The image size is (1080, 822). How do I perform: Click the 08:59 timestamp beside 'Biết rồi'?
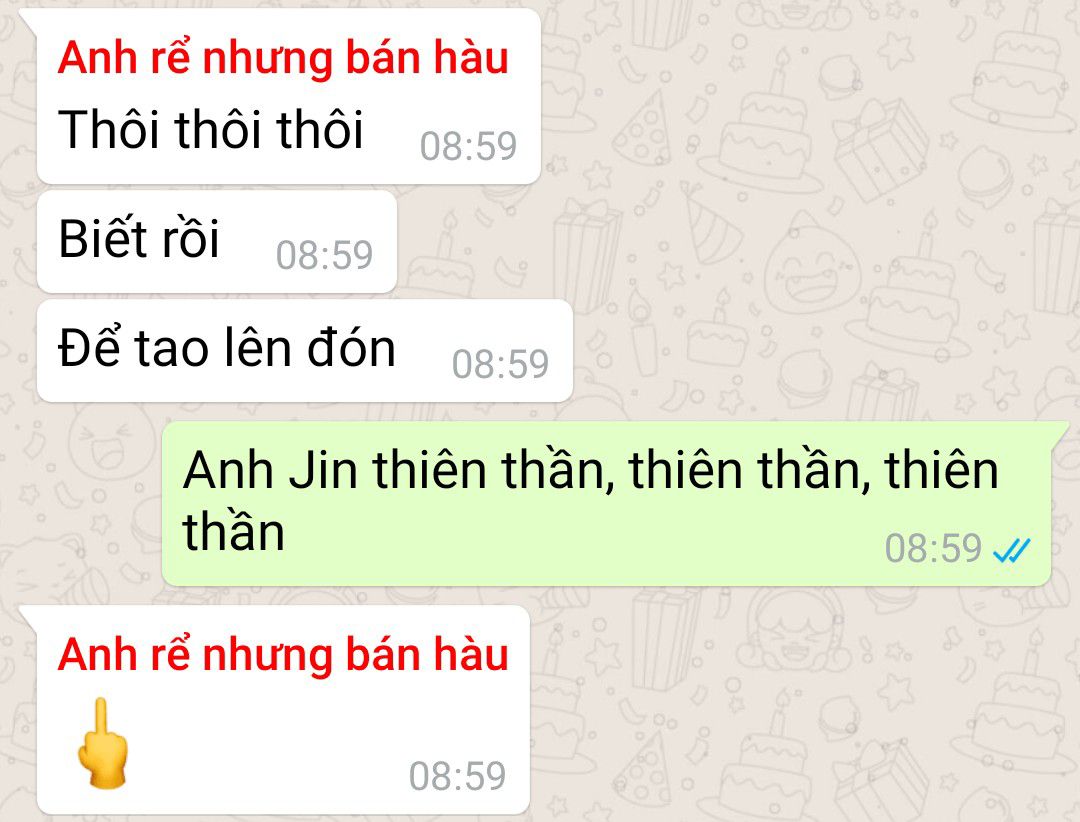pyautogui.click(x=324, y=255)
